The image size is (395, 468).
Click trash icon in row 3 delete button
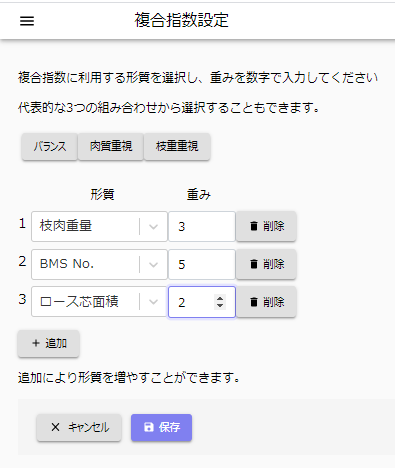point(254,302)
